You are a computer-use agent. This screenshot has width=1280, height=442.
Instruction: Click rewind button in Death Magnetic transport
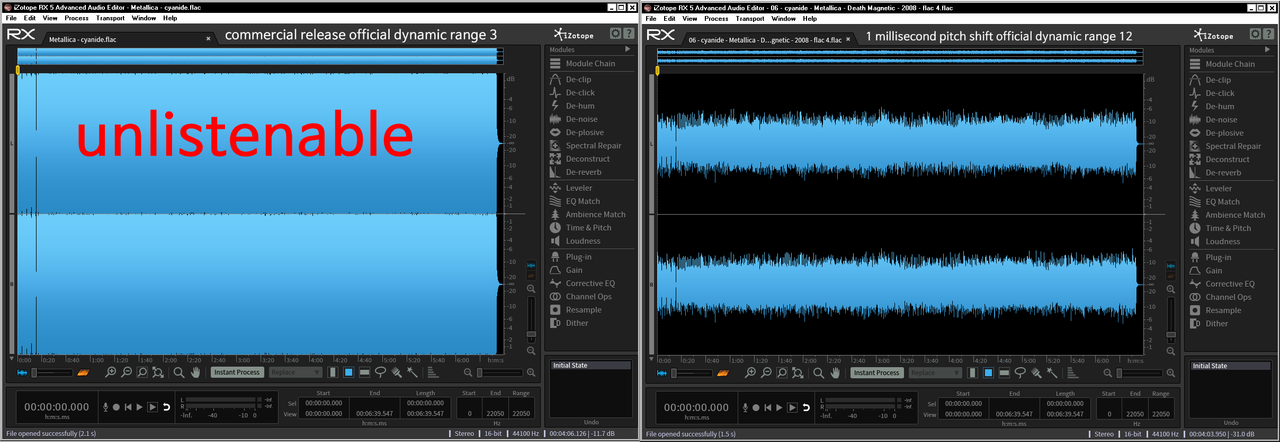(x=768, y=407)
